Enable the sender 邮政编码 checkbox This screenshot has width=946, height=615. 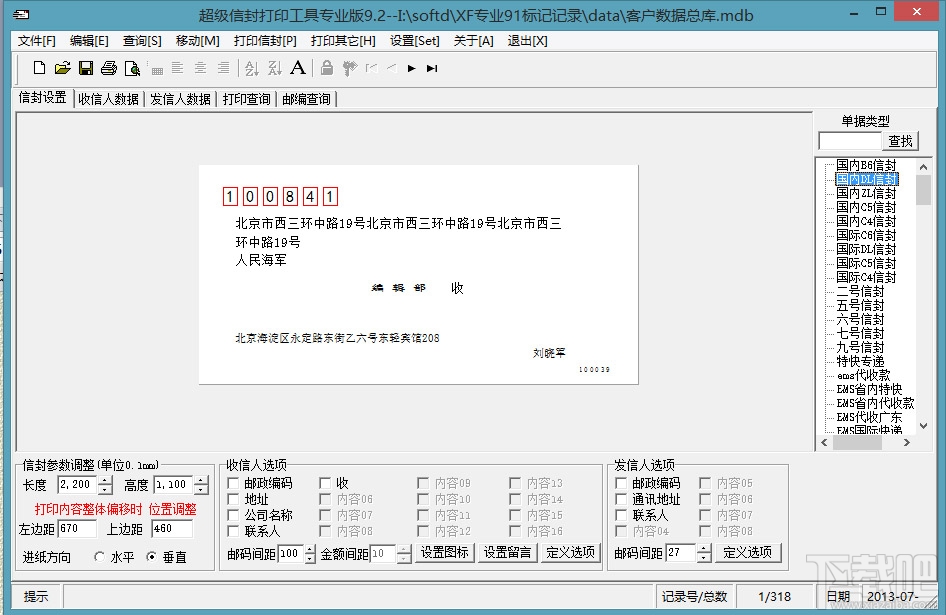pos(621,483)
